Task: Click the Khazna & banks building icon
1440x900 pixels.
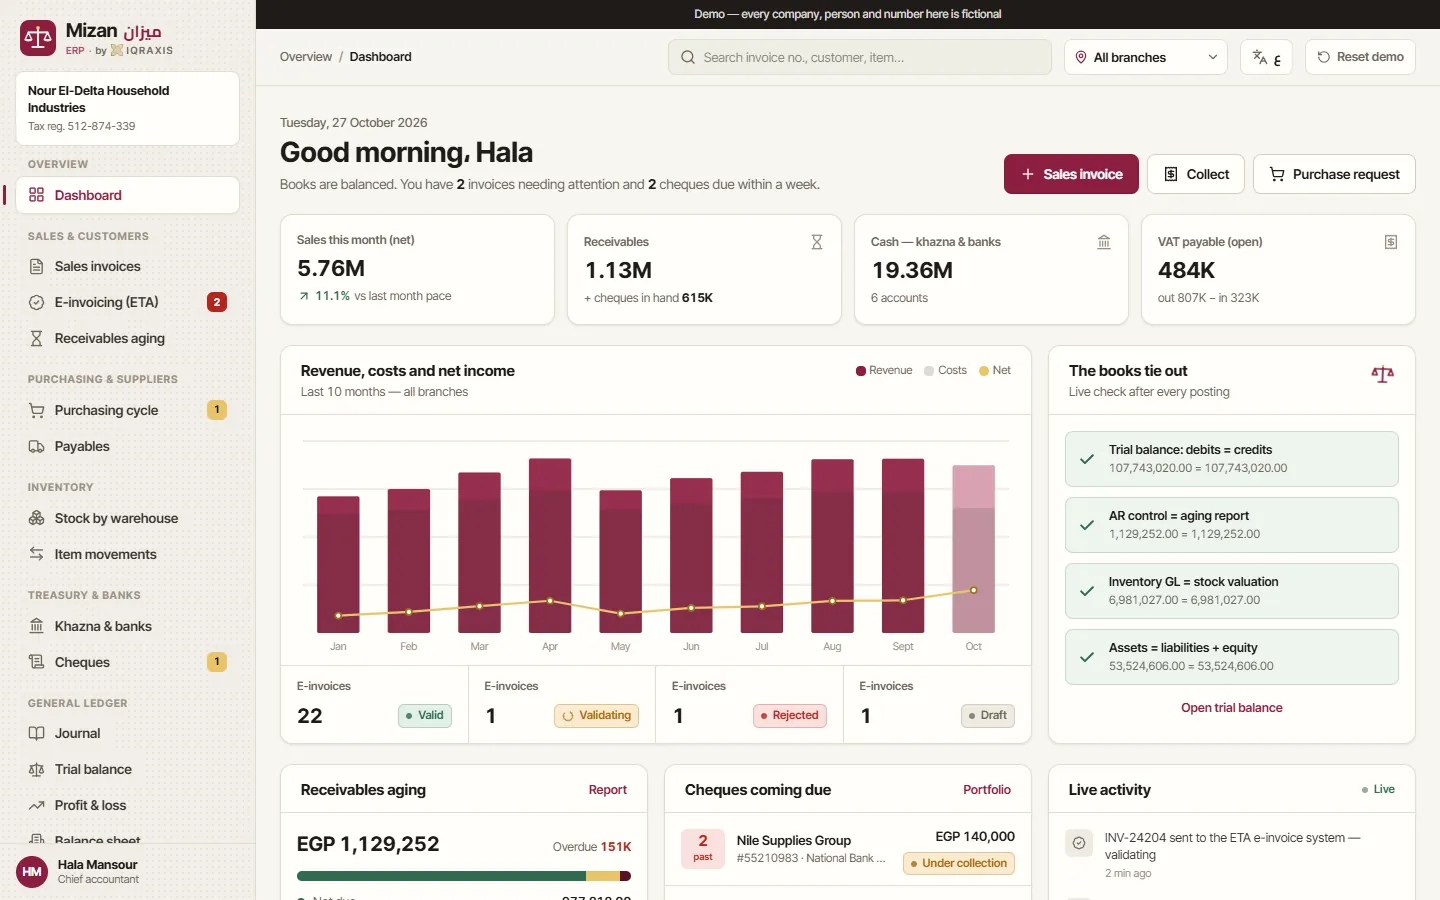Action: (37, 626)
